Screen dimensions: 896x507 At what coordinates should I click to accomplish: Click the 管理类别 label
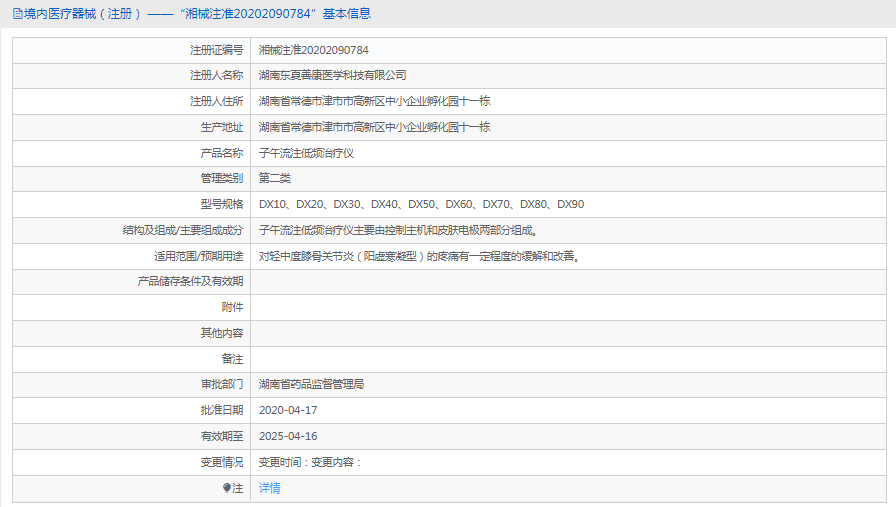(222, 178)
